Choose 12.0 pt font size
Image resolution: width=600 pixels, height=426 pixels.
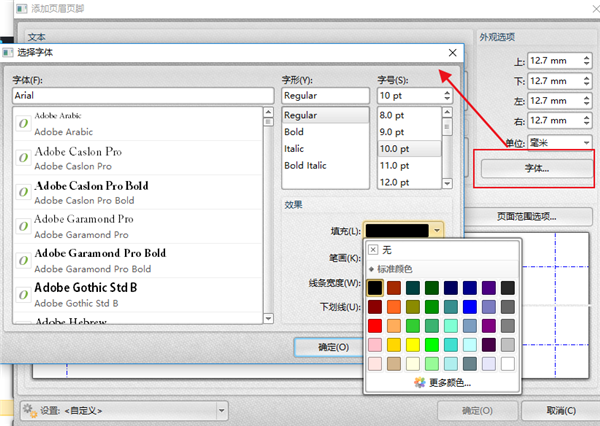click(x=409, y=182)
